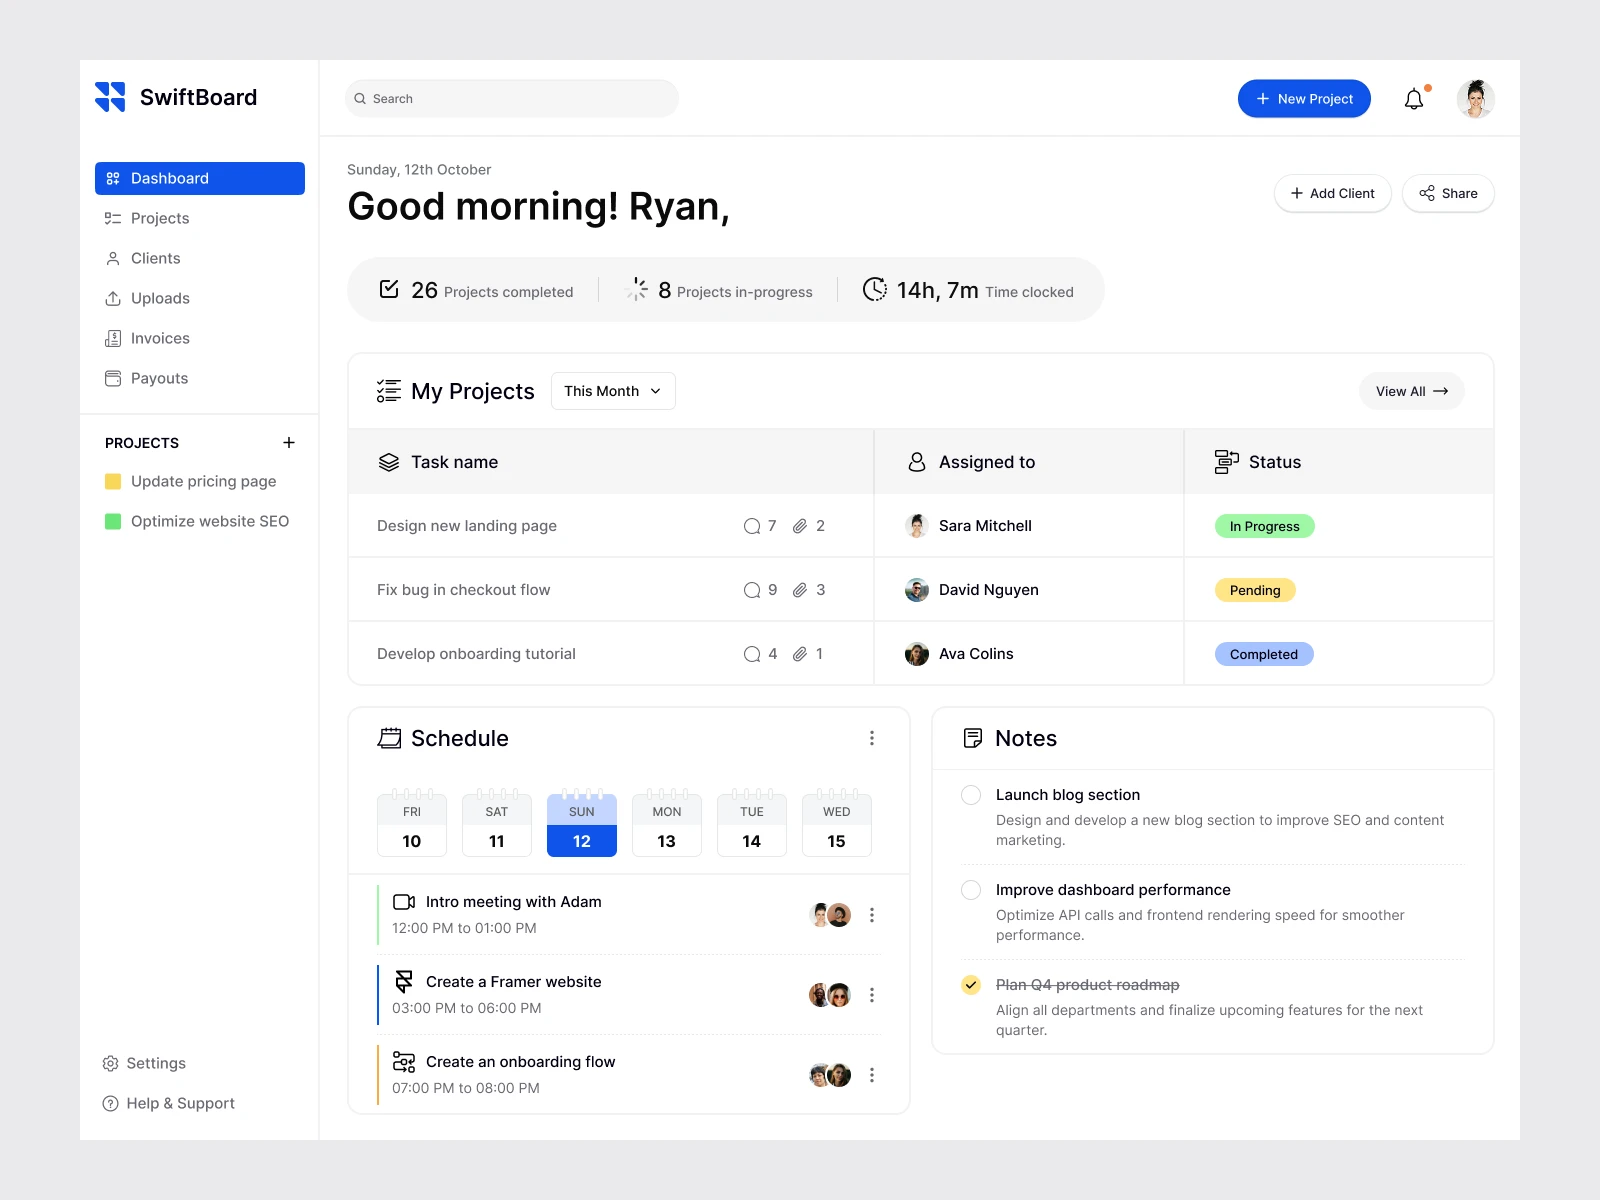Open the notifications bell

pos(1414,99)
